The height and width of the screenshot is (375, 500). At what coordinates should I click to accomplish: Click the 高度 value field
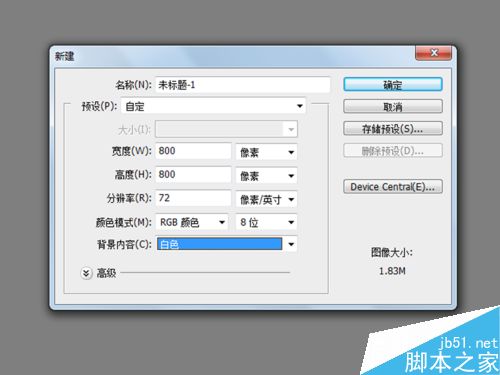pyautogui.click(x=193, y=174)
